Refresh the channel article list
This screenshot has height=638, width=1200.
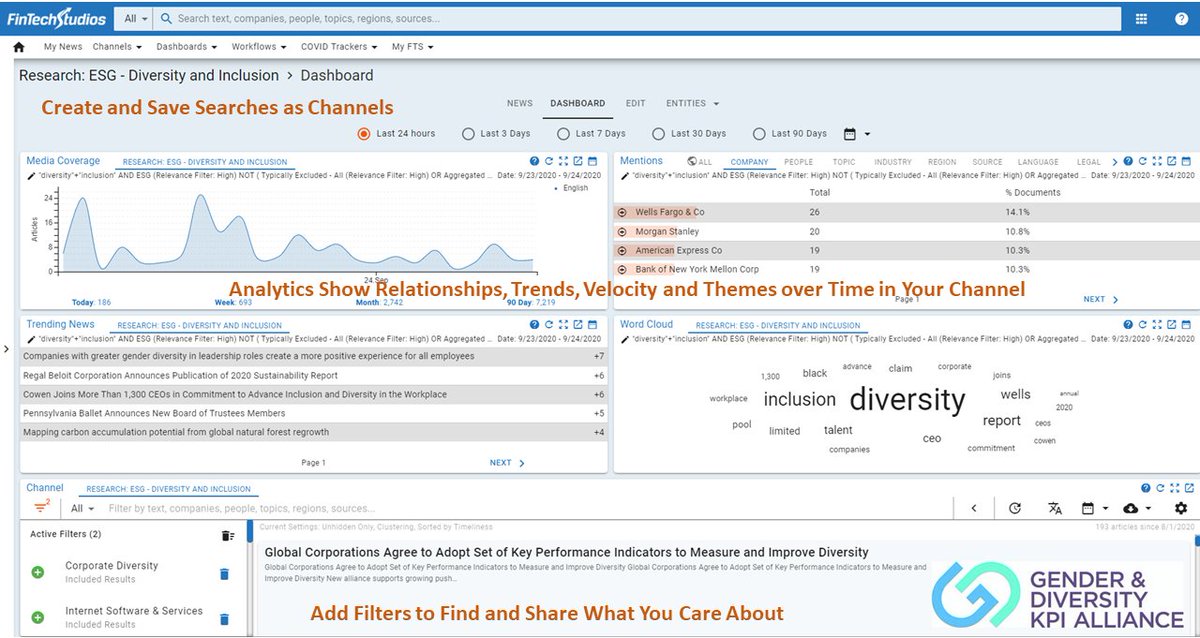coord(1015,508)
